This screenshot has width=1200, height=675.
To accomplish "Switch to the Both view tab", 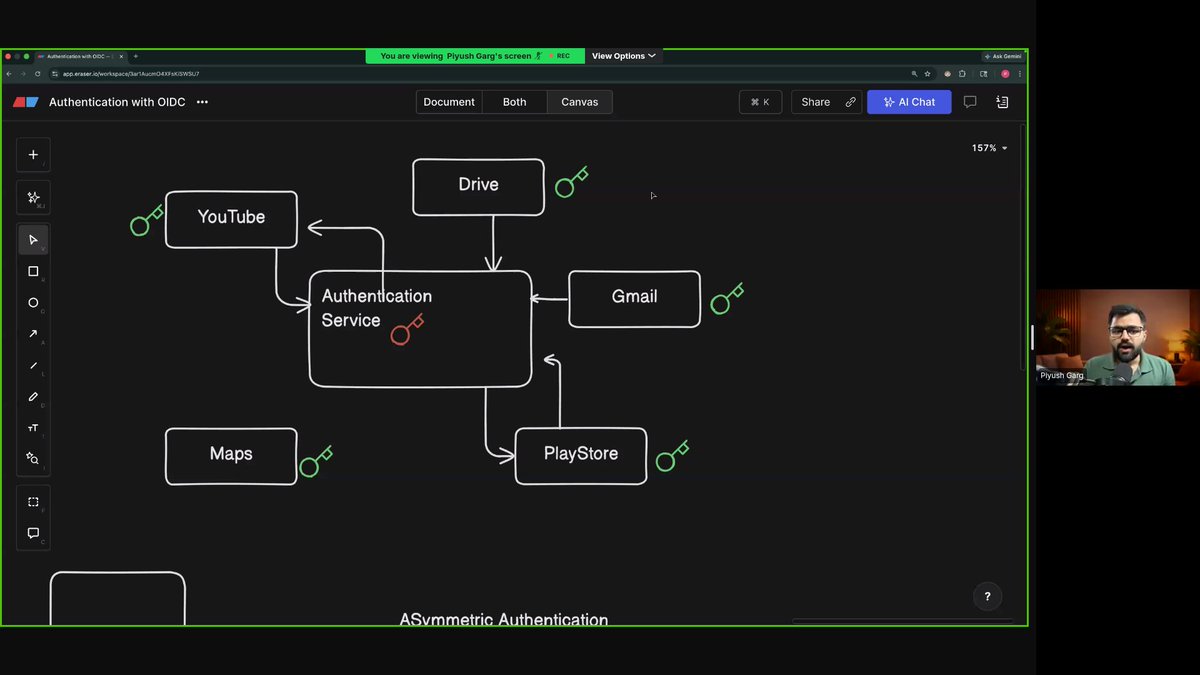I will tap(514, 101).
